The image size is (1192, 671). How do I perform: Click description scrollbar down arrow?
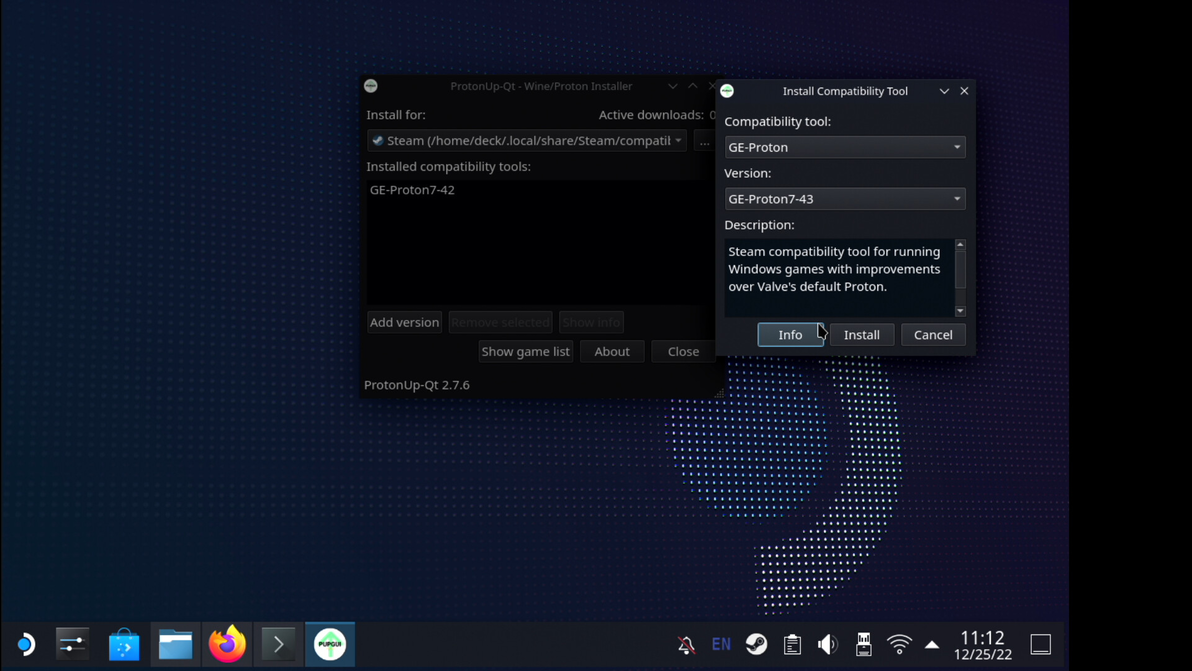[x=960, y=311]
